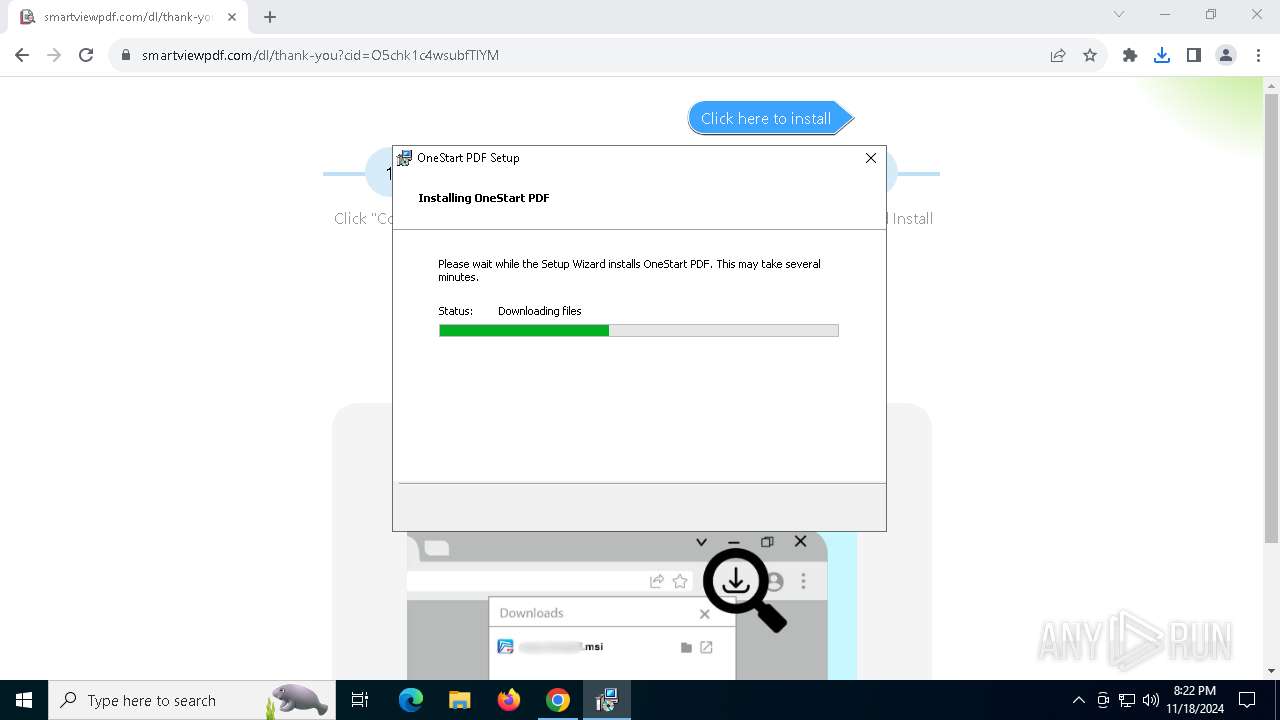Open a new Chrome tab

[270, 17]
